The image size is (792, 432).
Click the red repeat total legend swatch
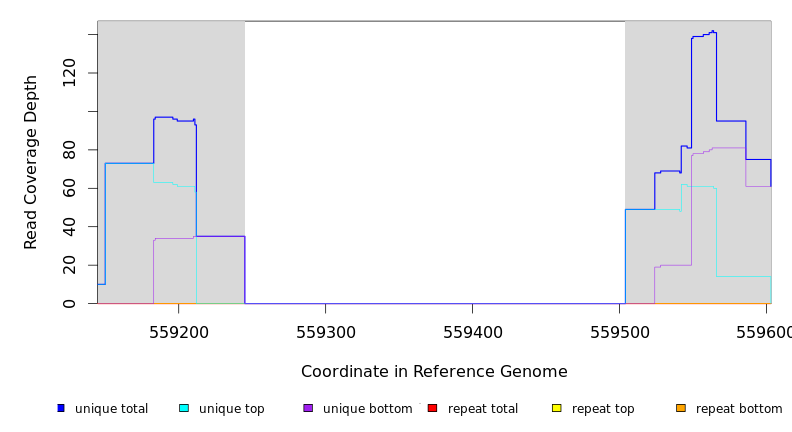pos(432,408)
